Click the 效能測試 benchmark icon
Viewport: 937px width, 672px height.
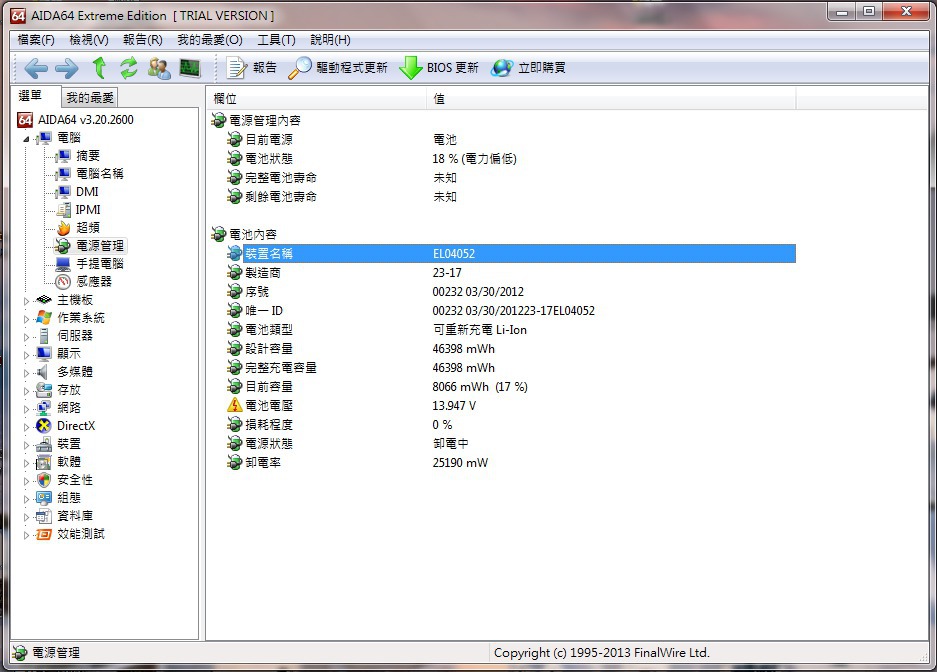coord(44,534)
